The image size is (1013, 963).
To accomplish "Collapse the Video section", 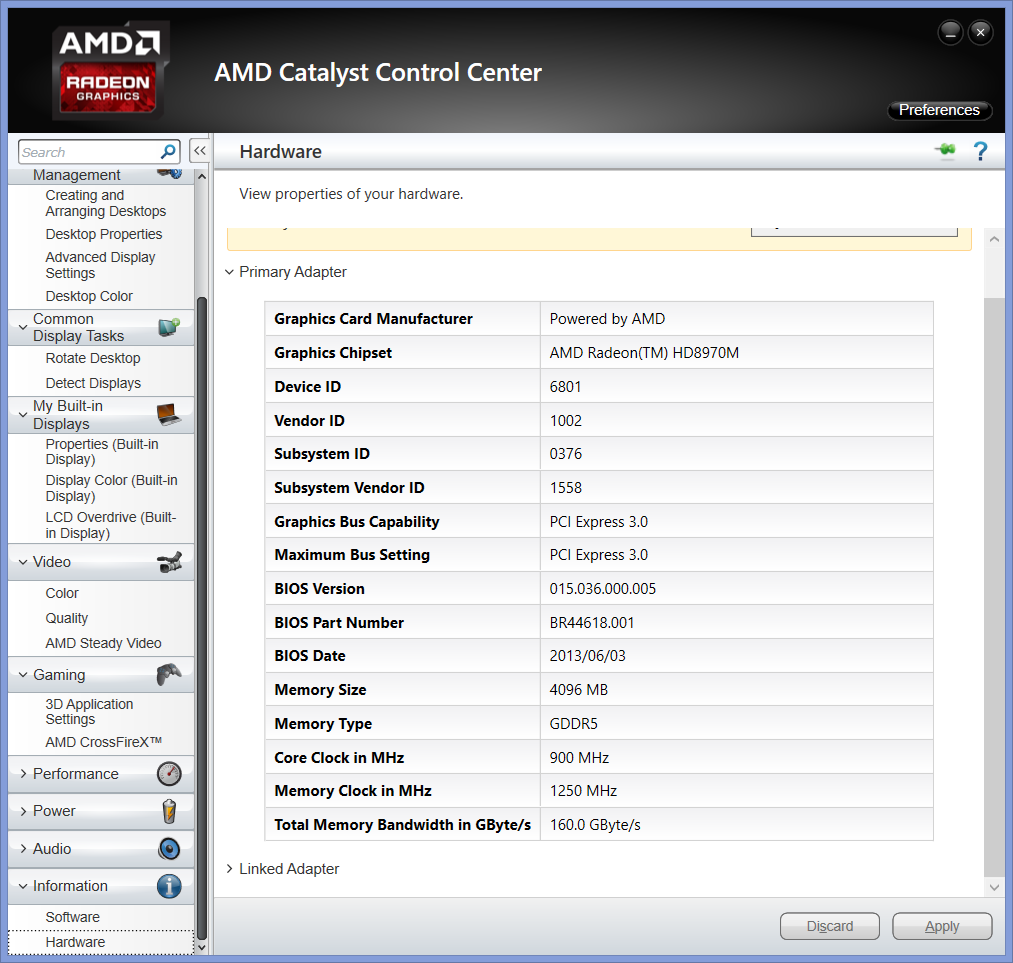I will coord(23,562).
